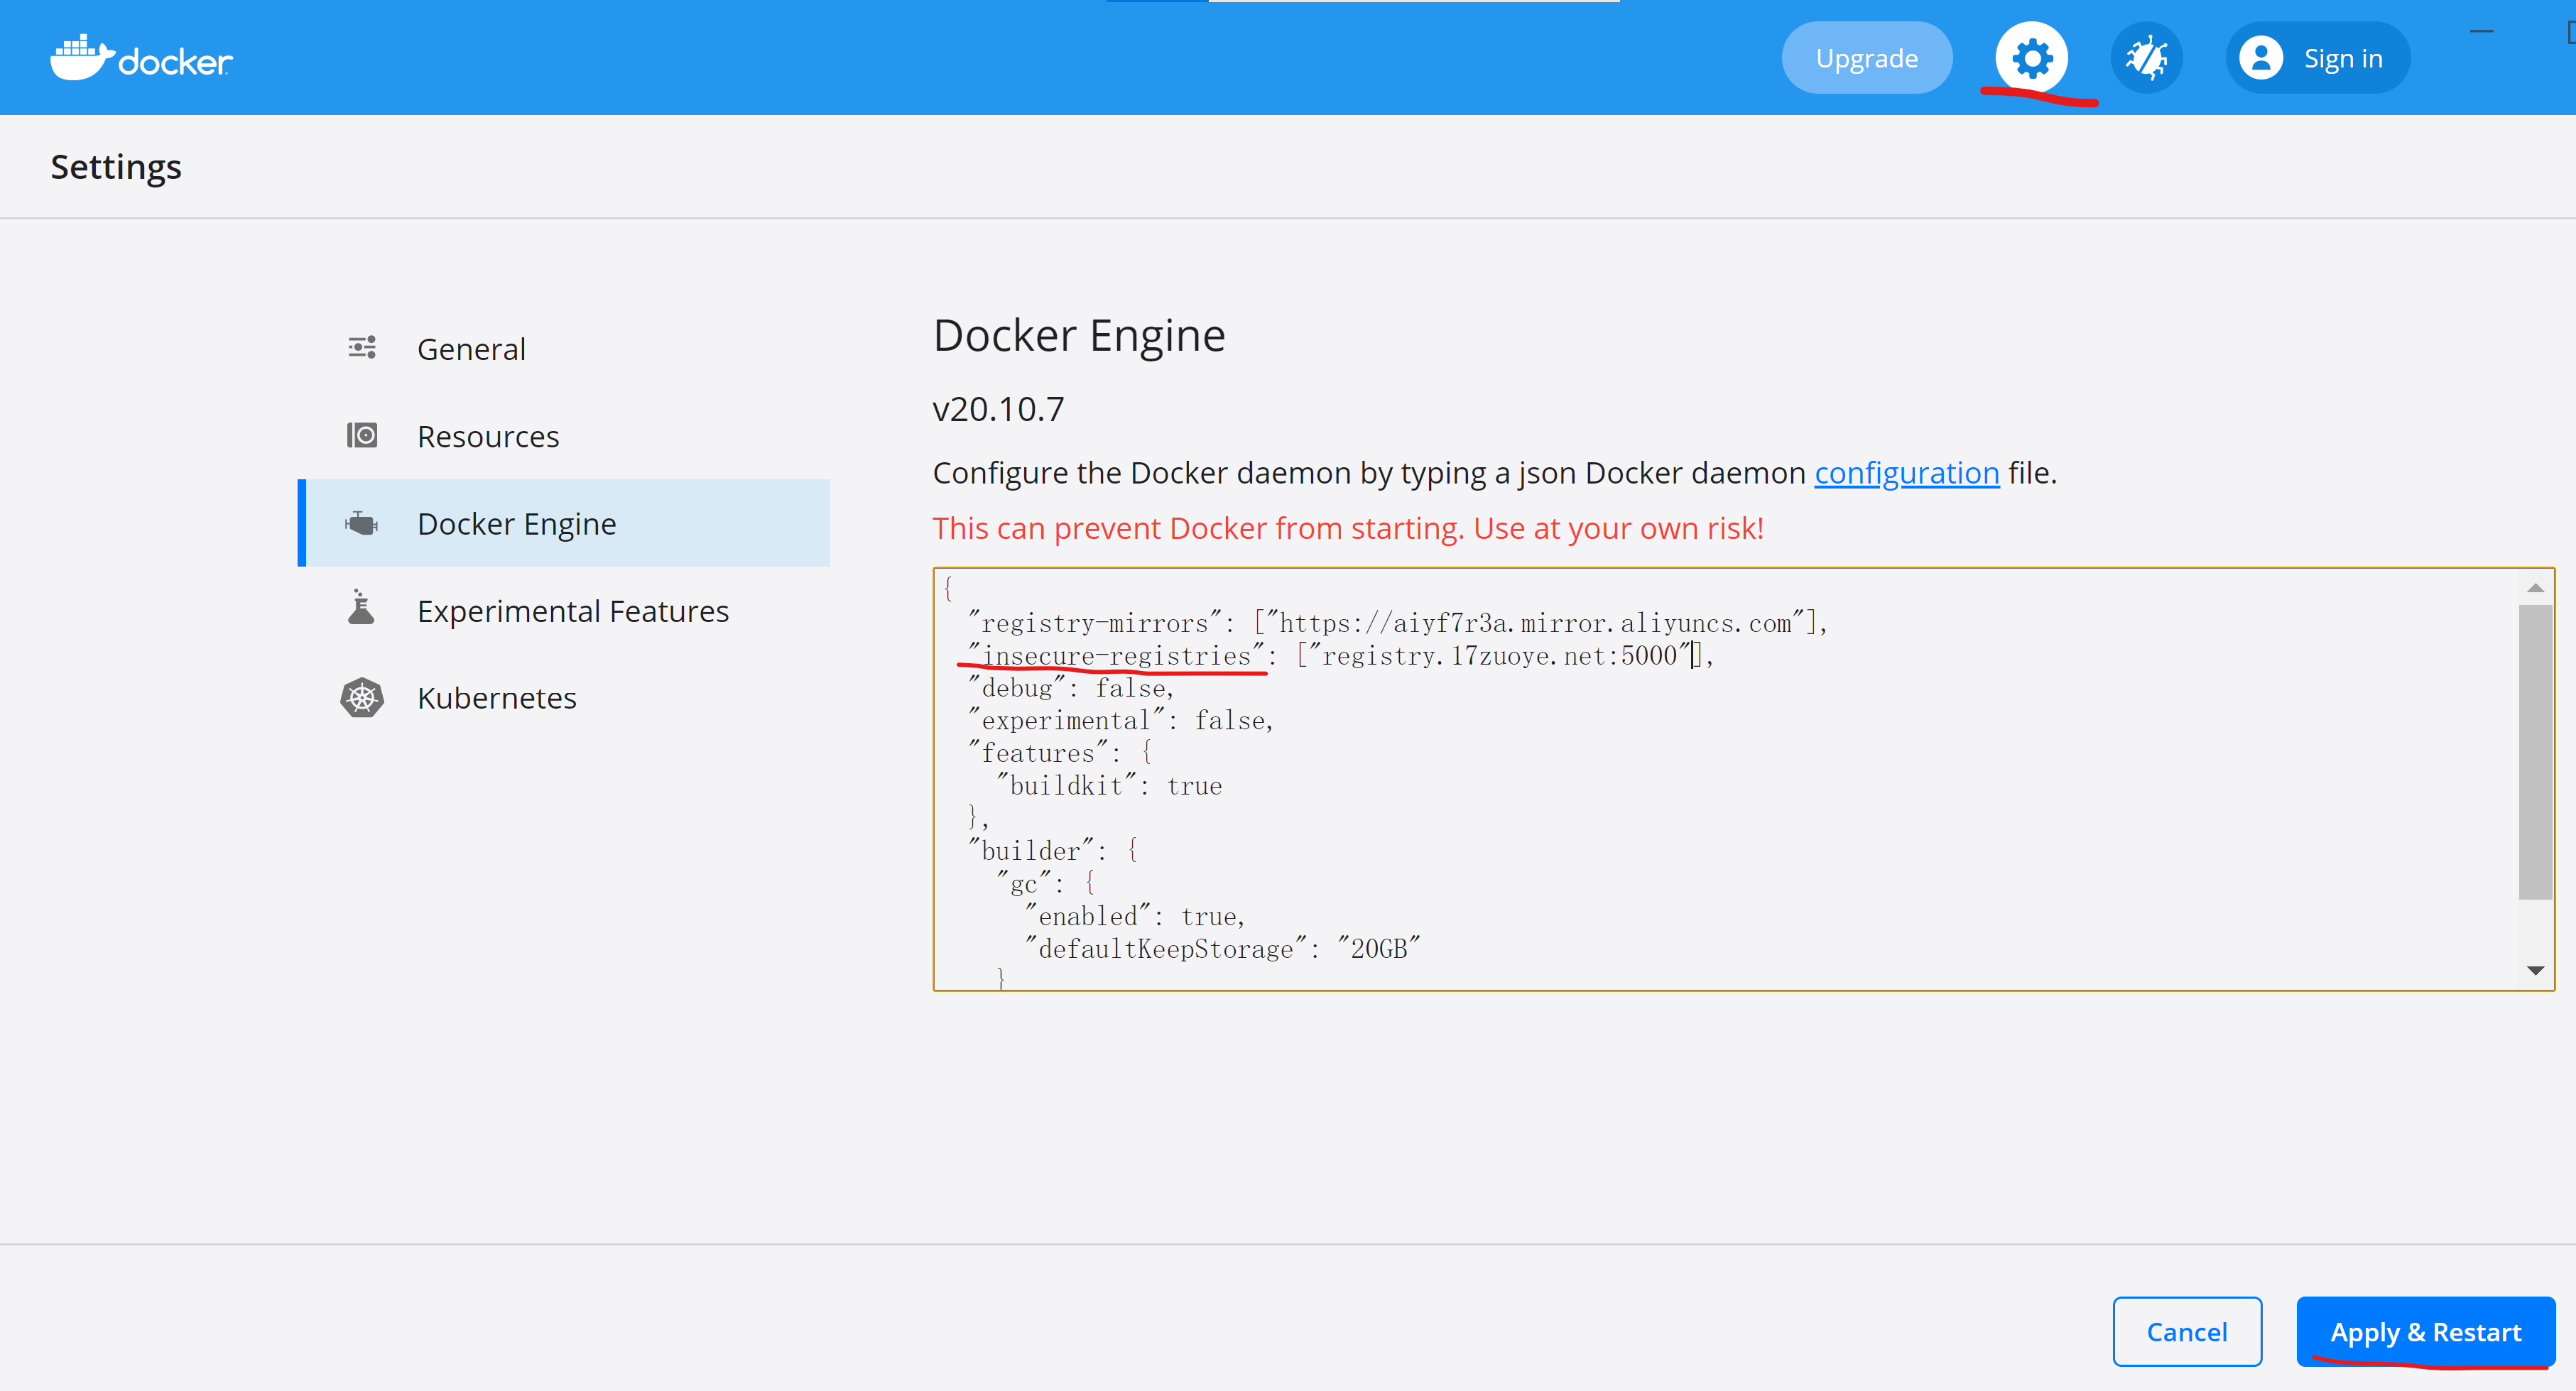Image resolution: width=2576 pixels, height=1391 pixels.
Task: Click the Resources disk icon
Action: pyautogui.click(x=362, y=436)
